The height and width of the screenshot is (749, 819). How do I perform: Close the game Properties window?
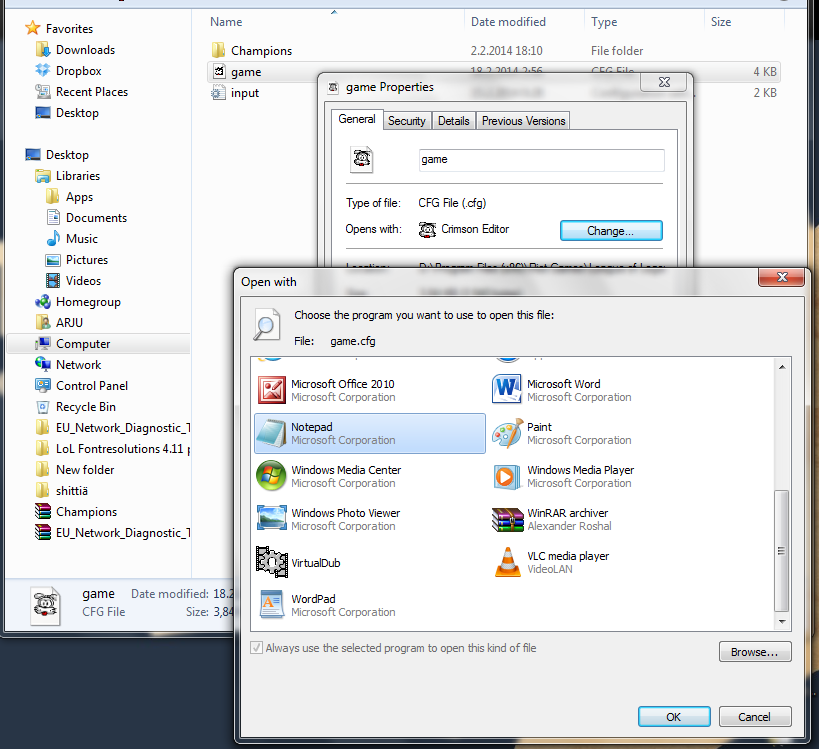tap(664, 82)
